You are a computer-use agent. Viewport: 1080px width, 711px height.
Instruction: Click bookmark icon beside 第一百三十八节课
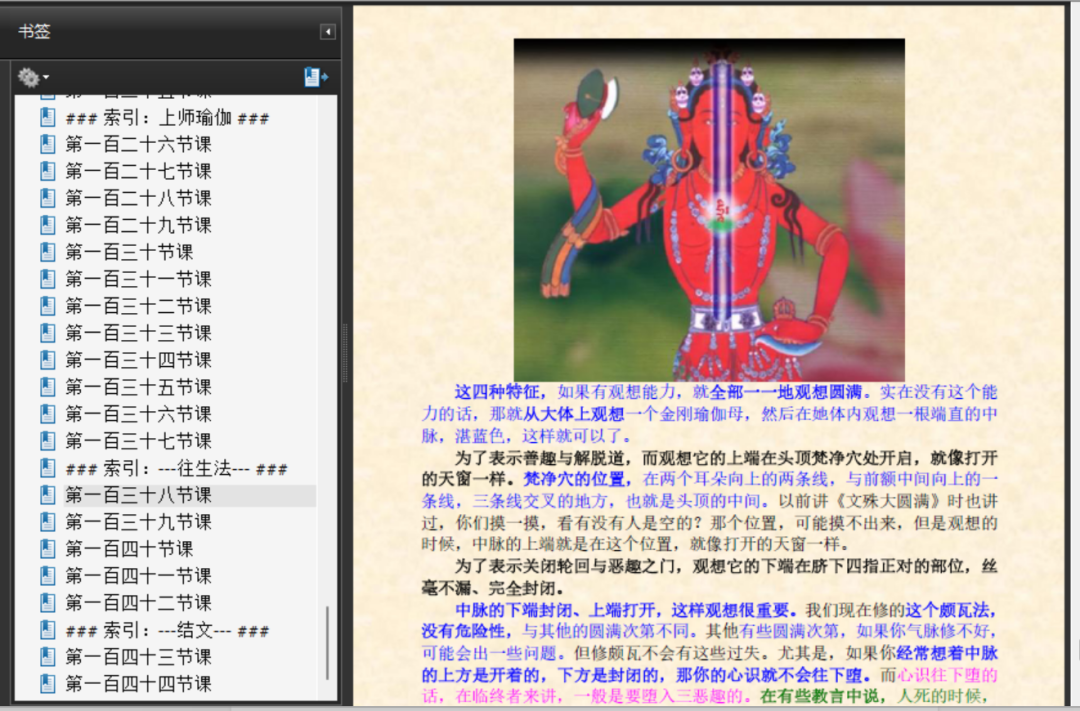coord(48,495)
